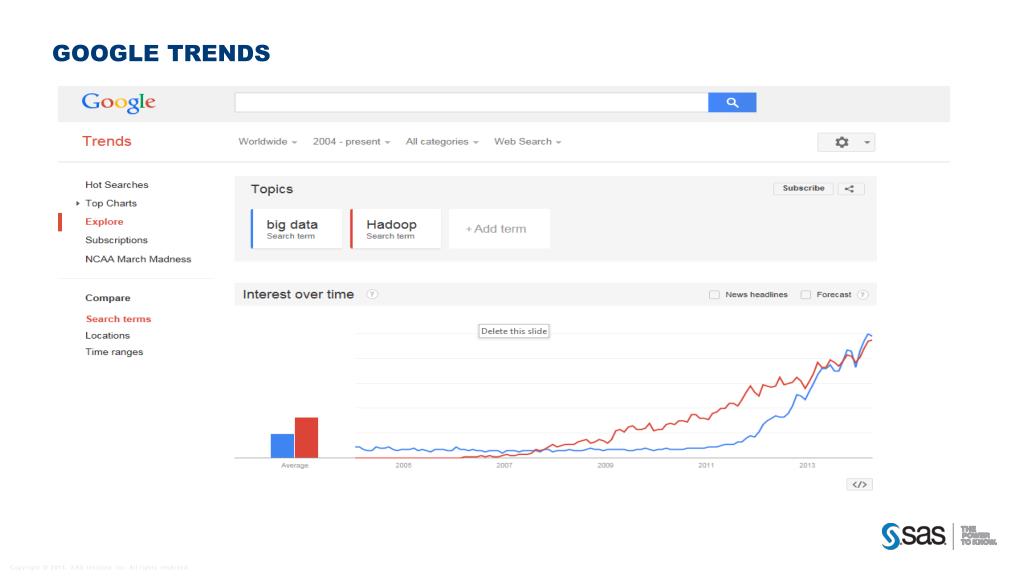This screenshot has width=1024, height=576.
Task: Open the 2004 - present date dropdown
Action: click(x=351, y=142)
